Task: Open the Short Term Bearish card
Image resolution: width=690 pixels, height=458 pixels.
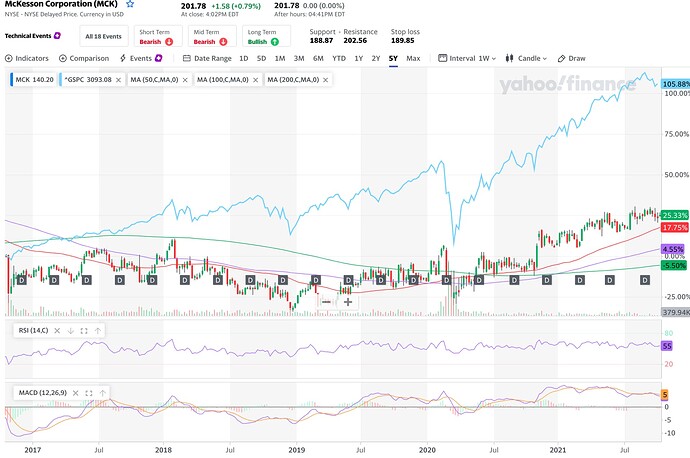Action: point(158,36)
